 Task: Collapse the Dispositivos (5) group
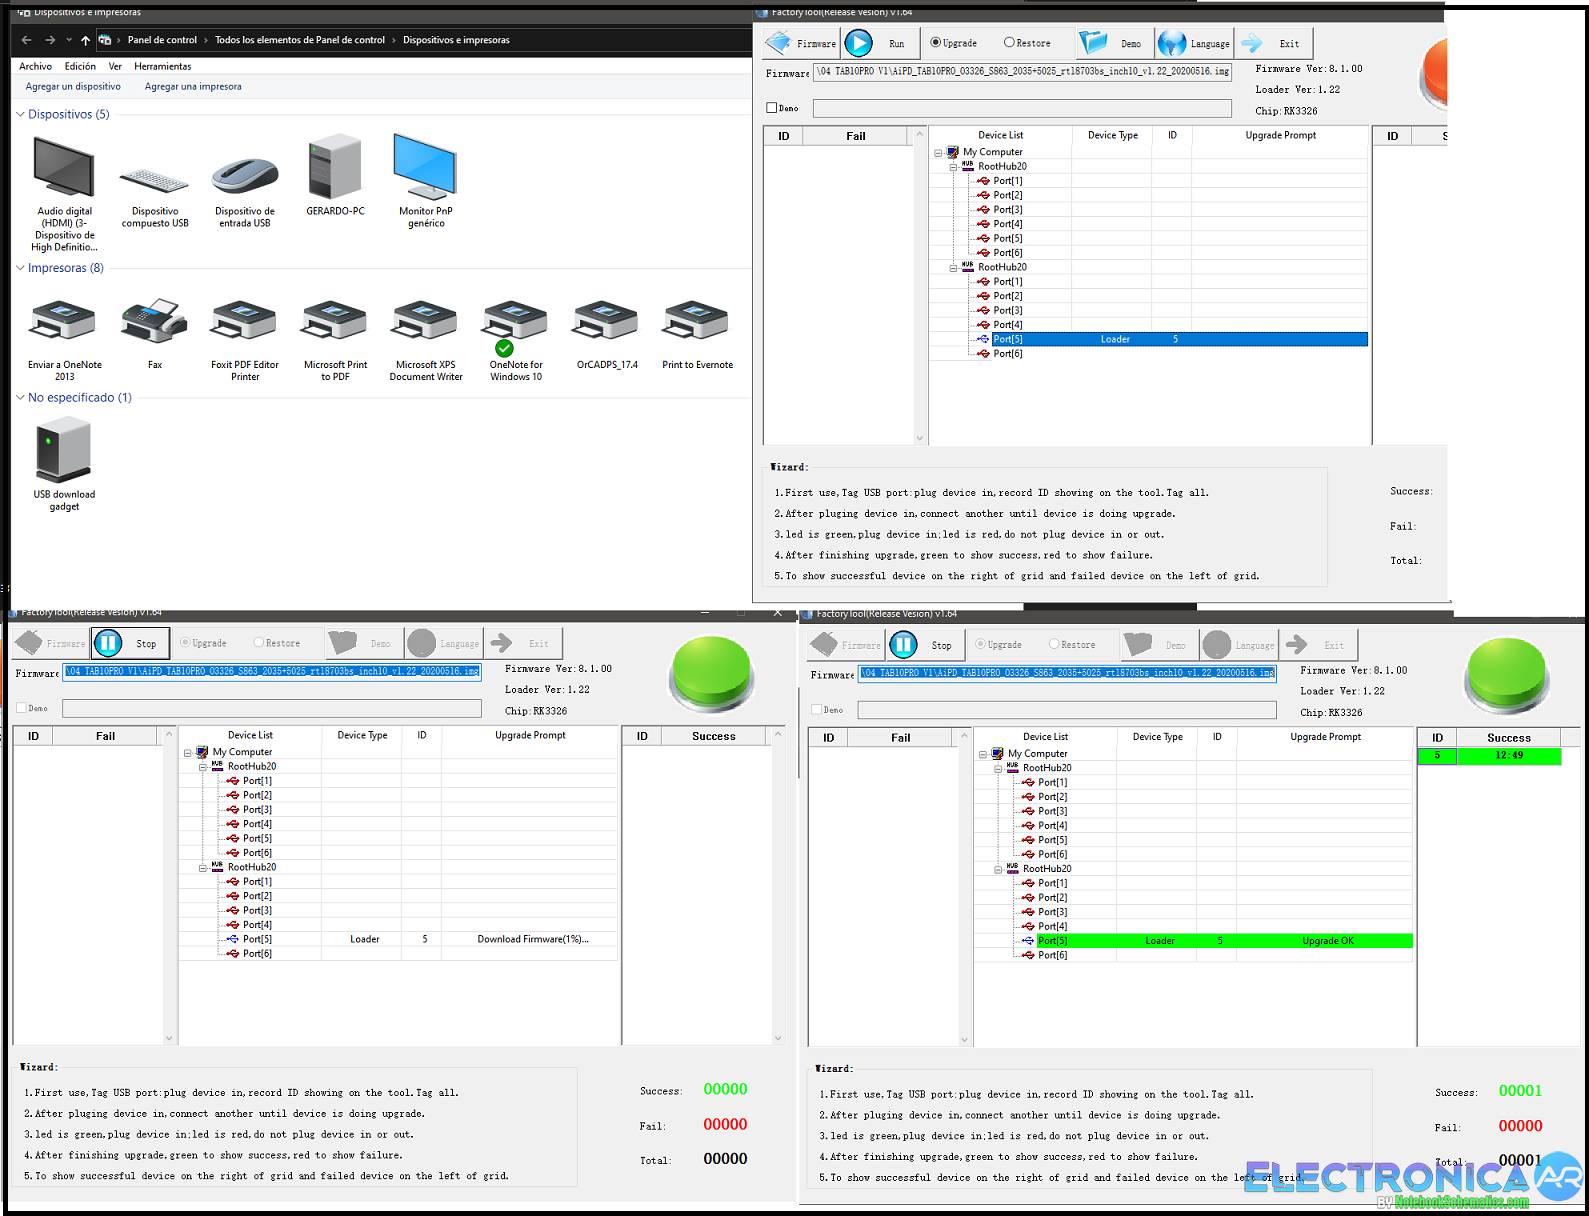coord(21,115)
